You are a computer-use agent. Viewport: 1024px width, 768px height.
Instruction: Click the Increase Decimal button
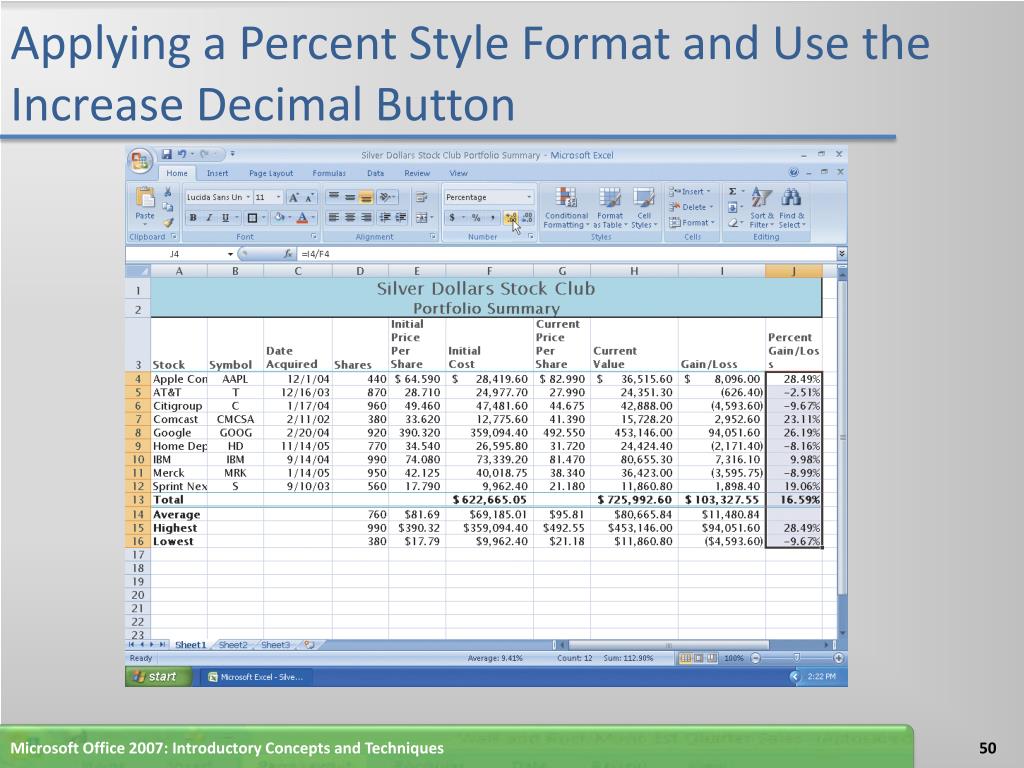[x=511, y=217]
